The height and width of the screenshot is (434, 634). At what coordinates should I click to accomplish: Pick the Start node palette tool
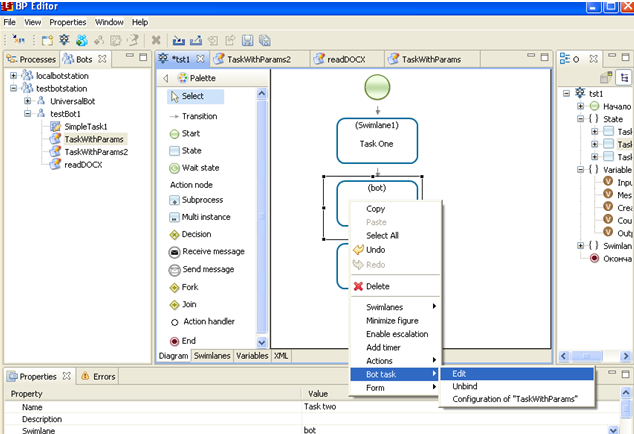(191, 133)
